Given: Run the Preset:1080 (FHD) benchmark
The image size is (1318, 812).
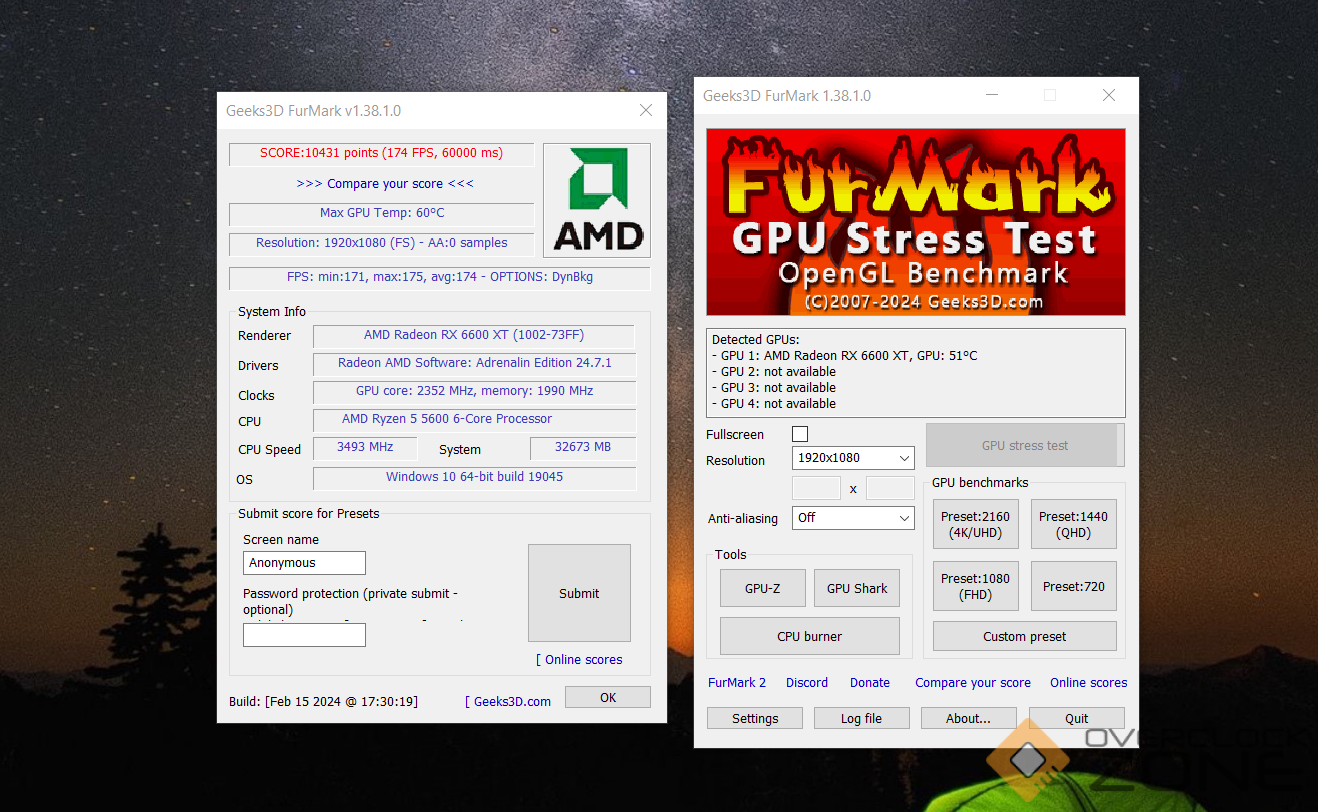Looking at the screenshot, I should 975,586.
